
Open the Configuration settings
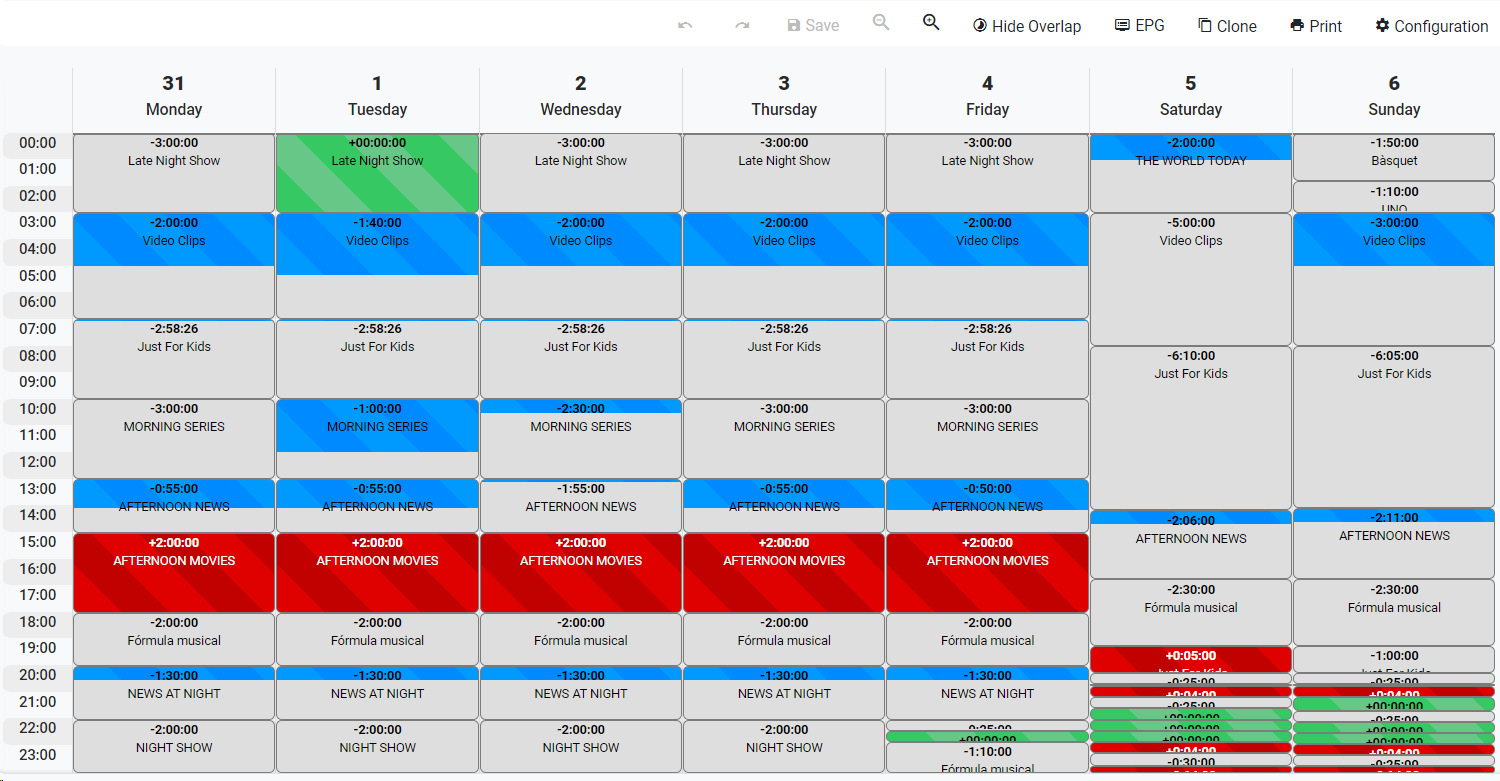click(x=1432, y=26)
